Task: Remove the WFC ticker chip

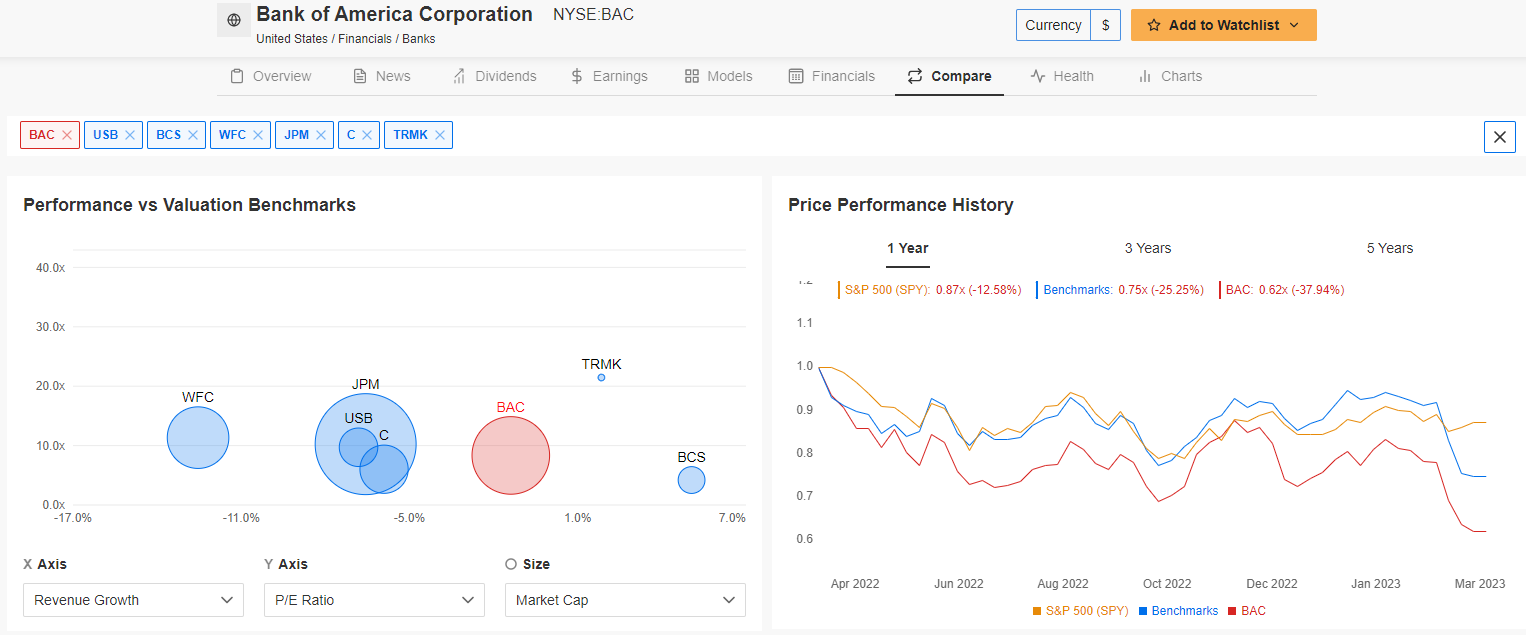Action: [x=258, y=135]
